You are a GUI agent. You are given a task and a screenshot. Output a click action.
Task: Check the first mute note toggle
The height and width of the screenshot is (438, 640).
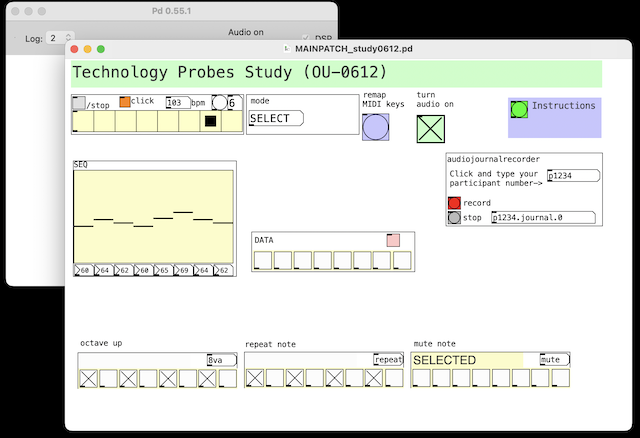point(421,378)
